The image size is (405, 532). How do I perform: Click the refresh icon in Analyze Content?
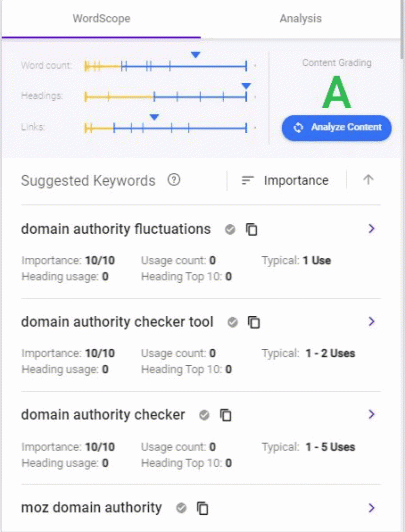(298, 128)
